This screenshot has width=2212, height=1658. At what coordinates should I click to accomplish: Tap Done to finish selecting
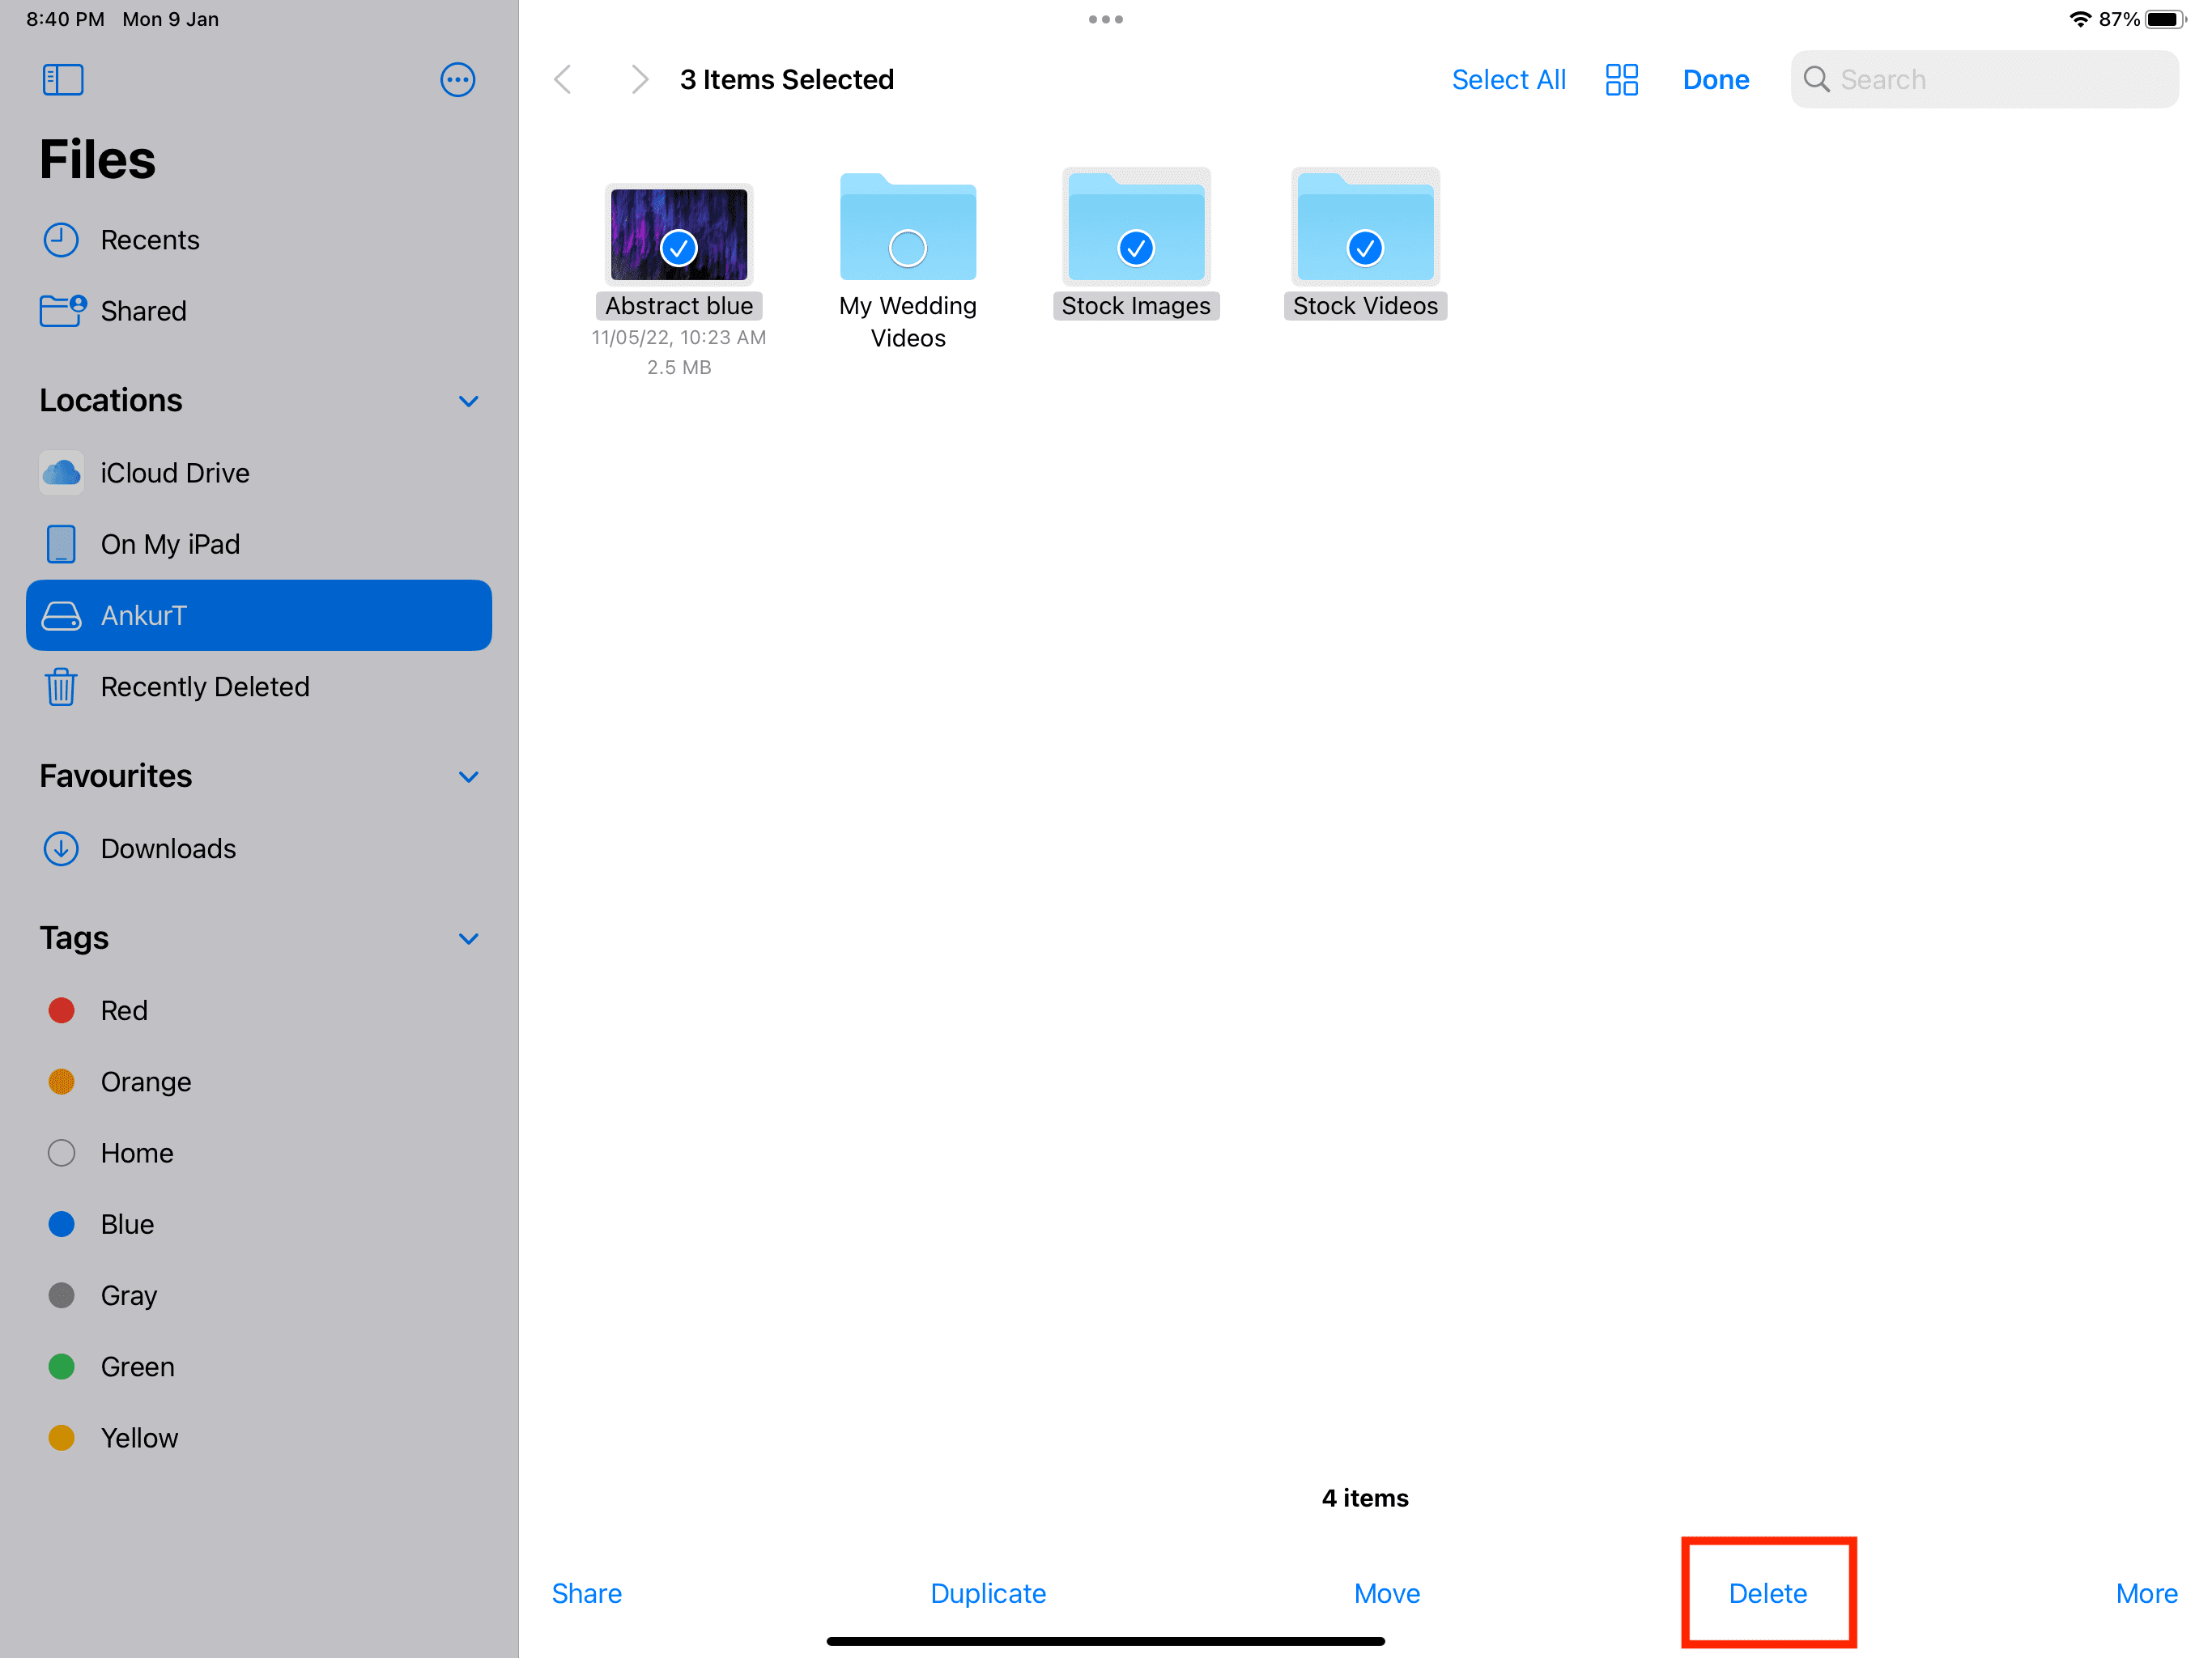click(x=1716, y=79)
